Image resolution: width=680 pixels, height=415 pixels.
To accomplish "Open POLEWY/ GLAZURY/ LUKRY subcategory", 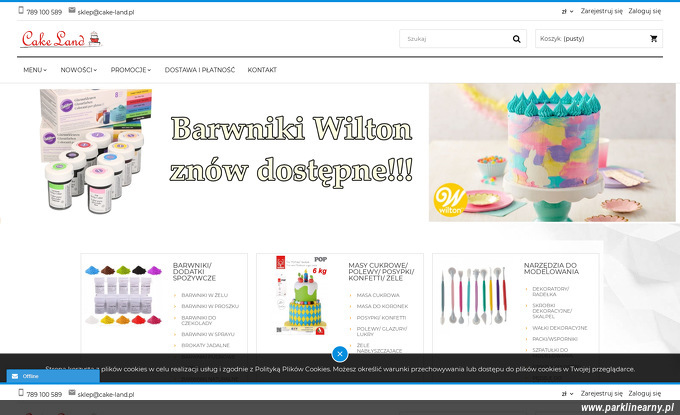I will coord(382,332).
